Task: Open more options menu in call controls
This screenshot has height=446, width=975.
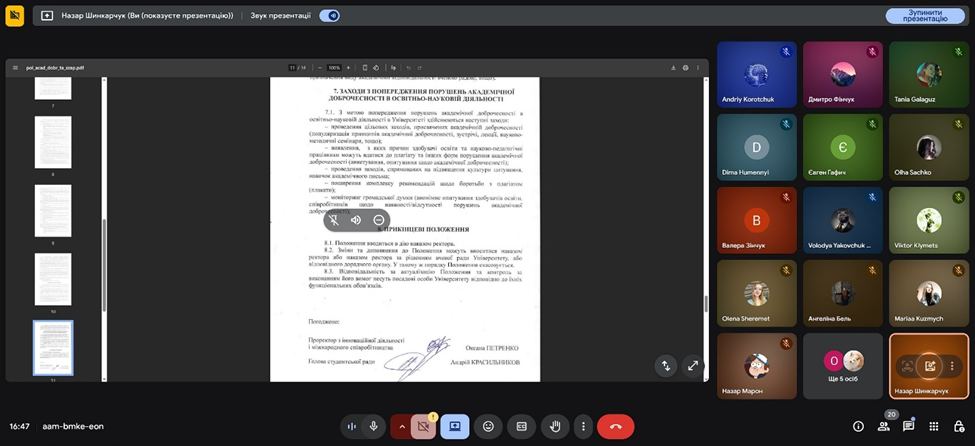Action: coord(583,426)
